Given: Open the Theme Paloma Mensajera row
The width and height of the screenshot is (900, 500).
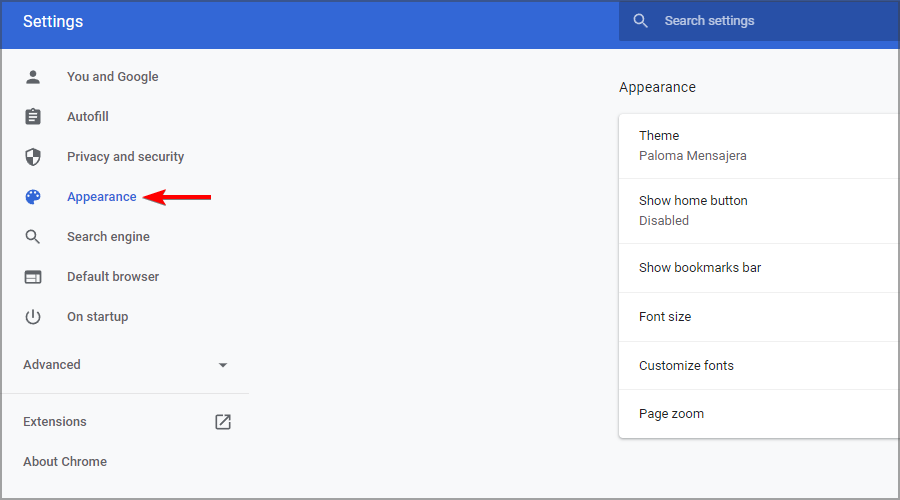Looking at the screenshot, I should (759, 146).
